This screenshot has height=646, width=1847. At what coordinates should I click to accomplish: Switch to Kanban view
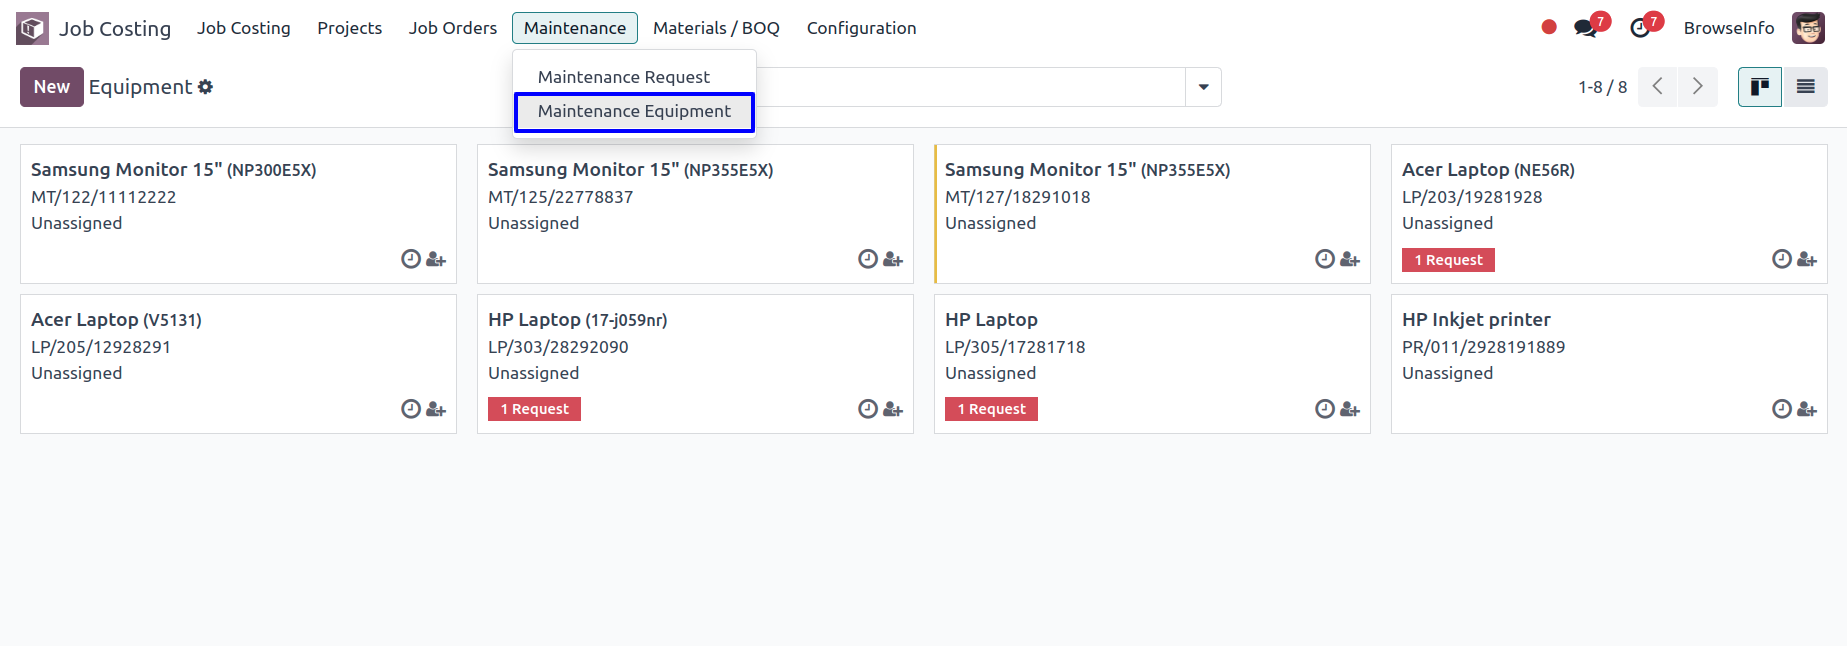[1760, 87]
